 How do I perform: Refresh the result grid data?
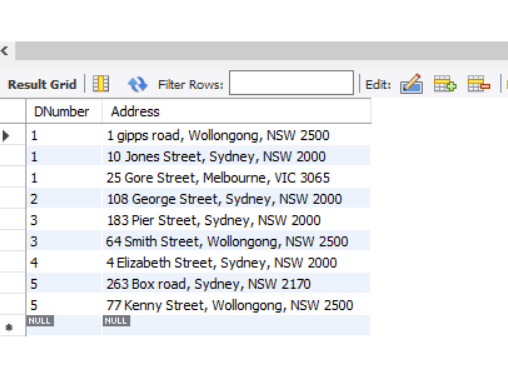click(x=138, y=84)
